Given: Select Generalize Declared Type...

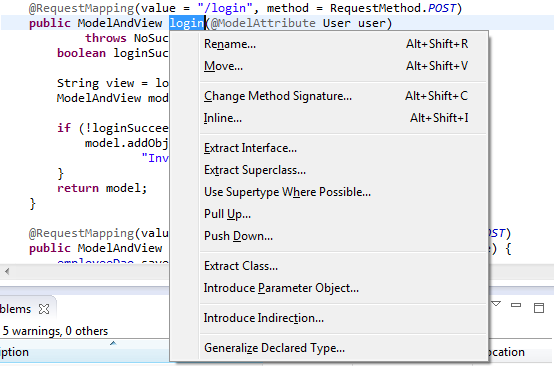Looking at the screenshot, I should click(343, 348).
